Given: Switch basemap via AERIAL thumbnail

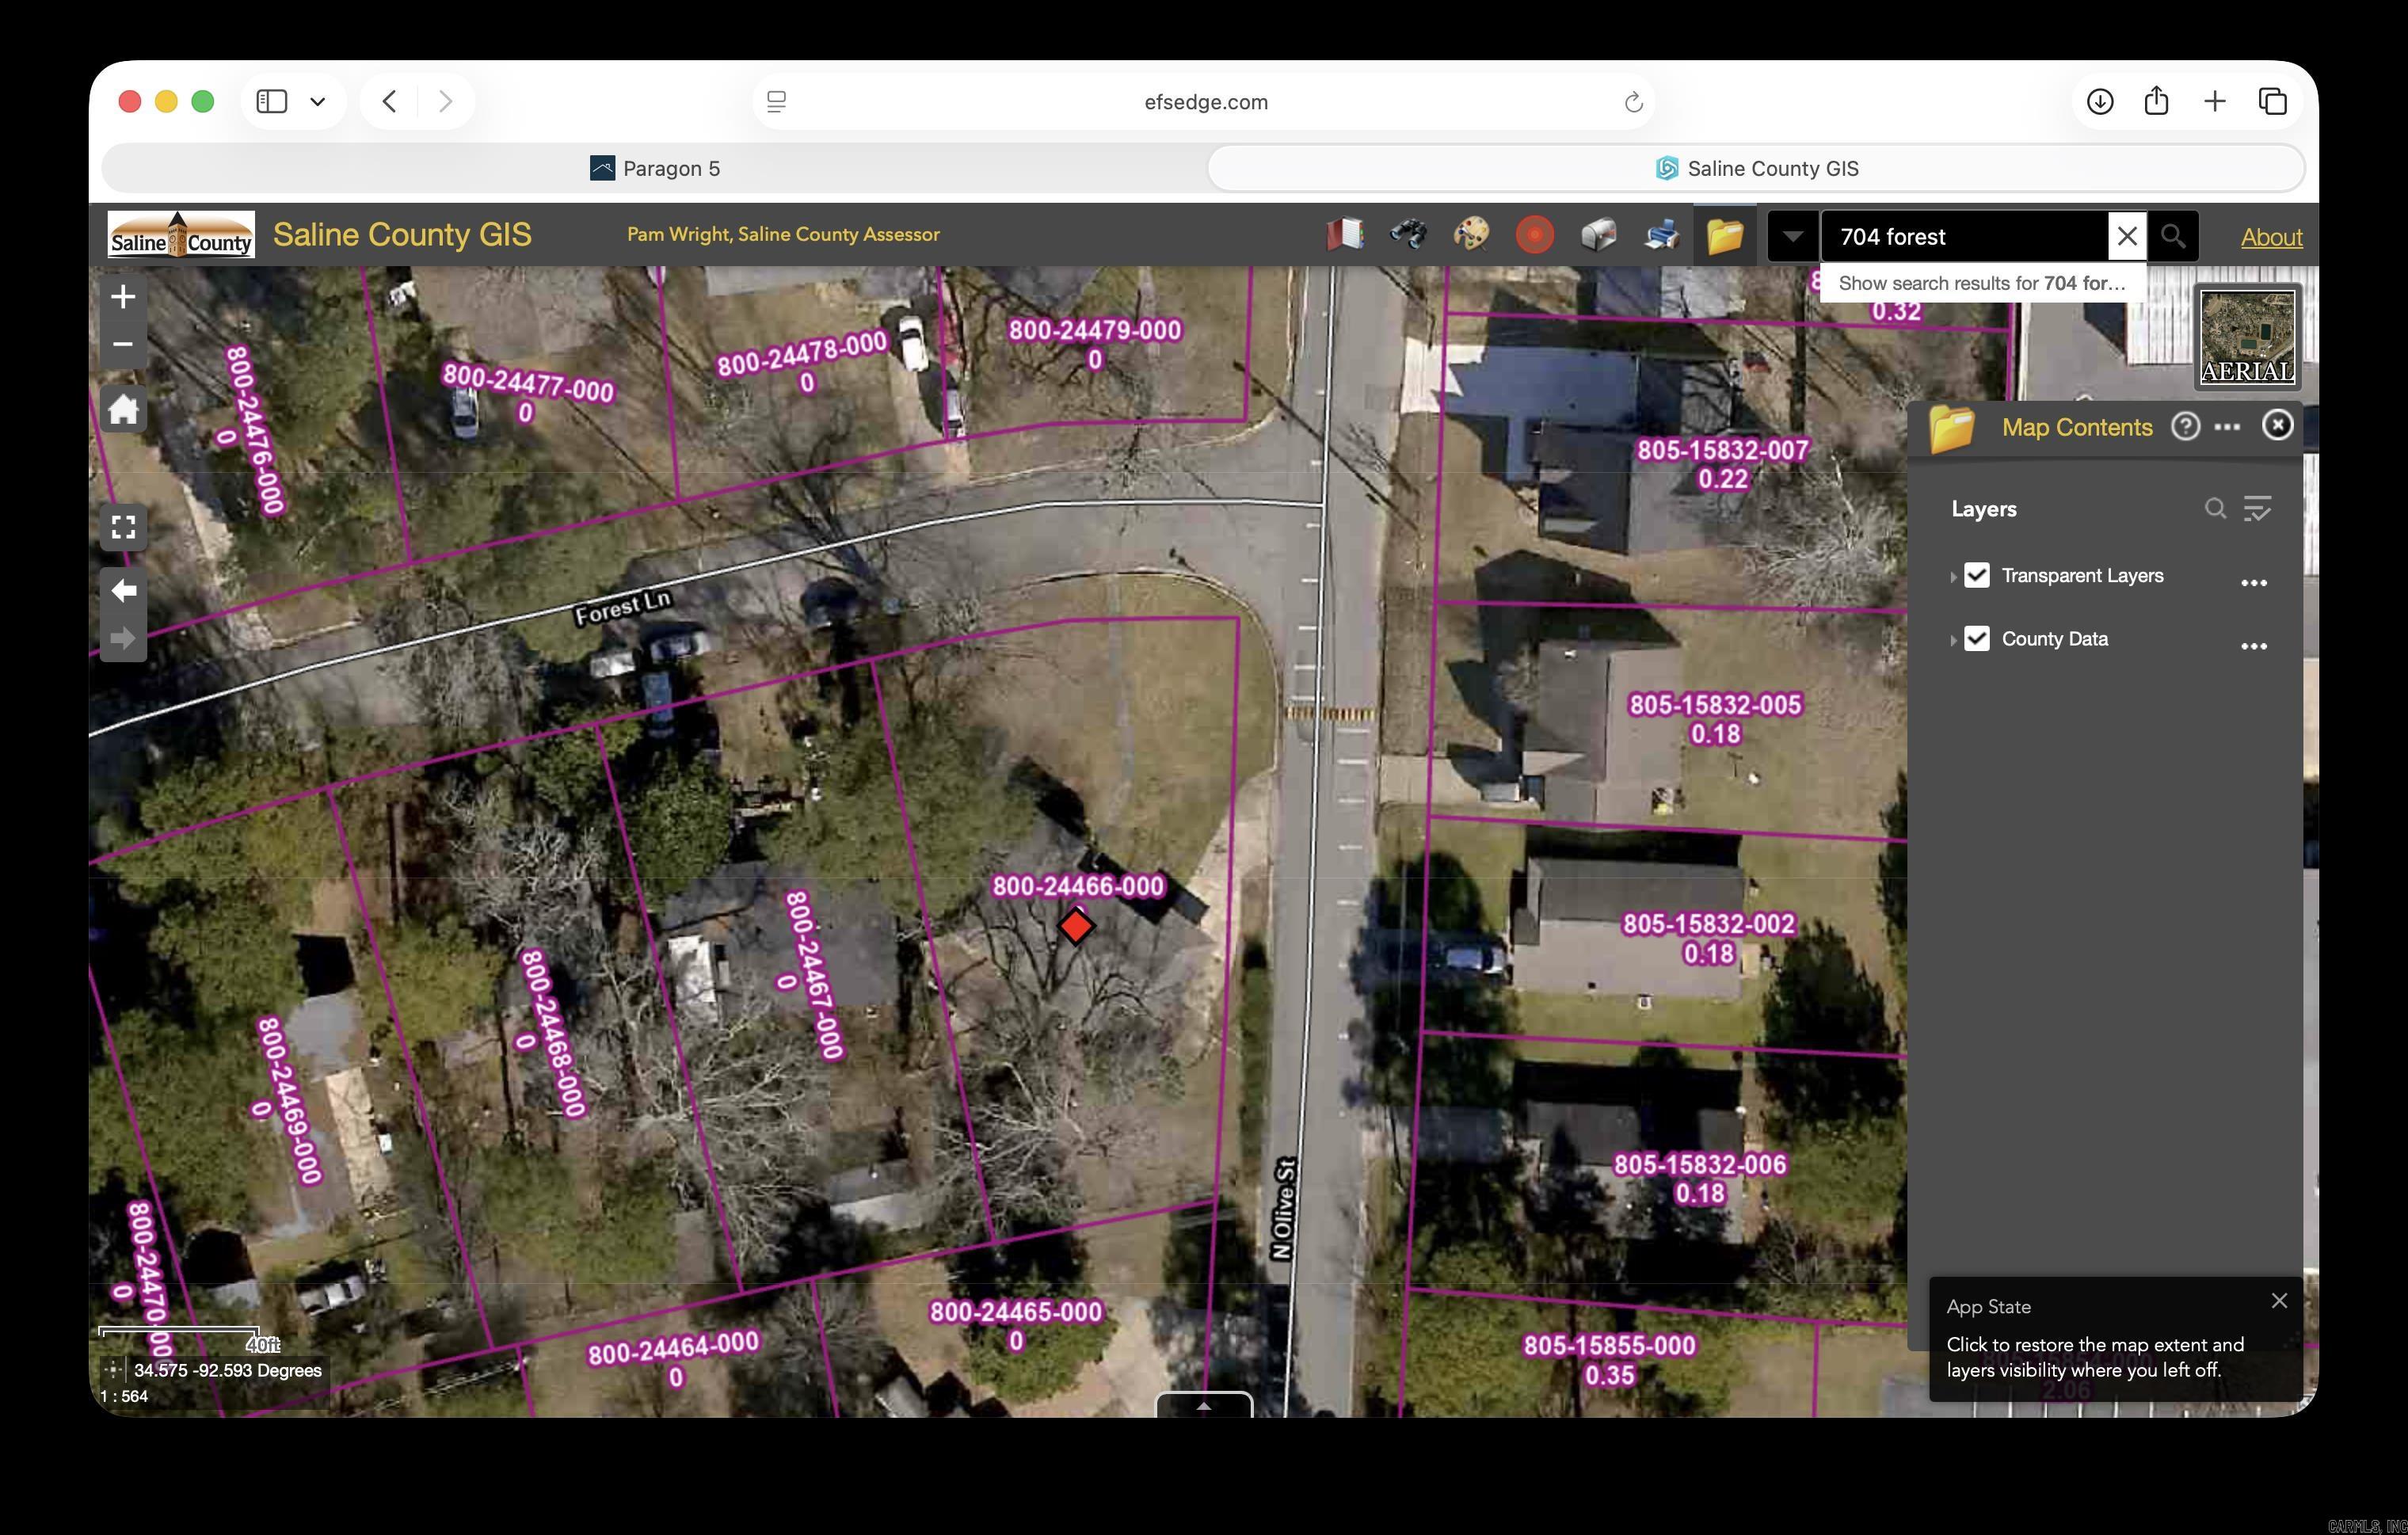Looking at the screenshot, I should tap(2248, 337).
